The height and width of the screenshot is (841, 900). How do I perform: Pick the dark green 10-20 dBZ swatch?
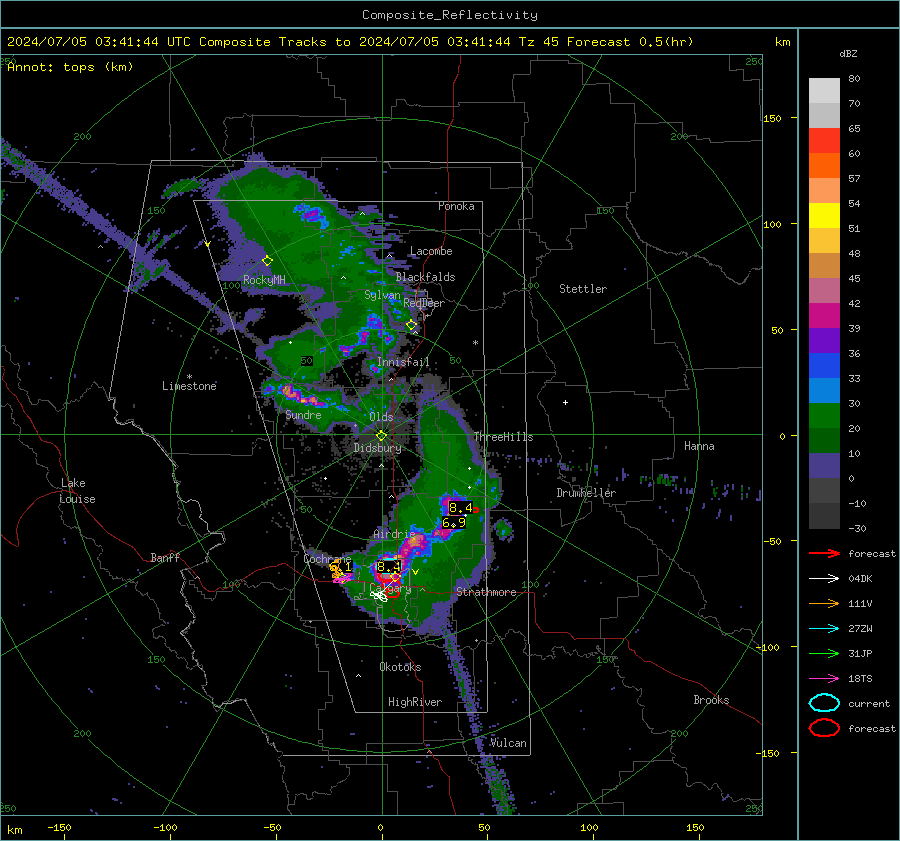(824, 441)
